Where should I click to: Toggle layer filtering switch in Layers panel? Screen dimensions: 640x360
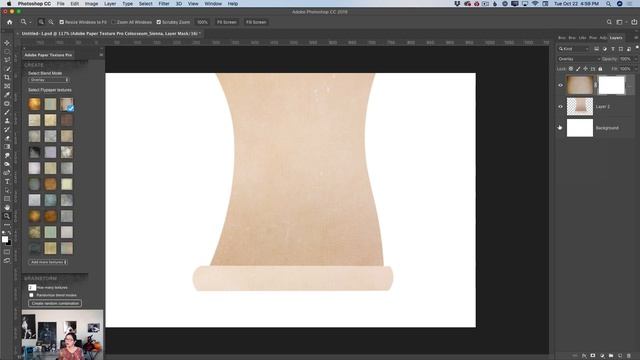tap(637, 48)
